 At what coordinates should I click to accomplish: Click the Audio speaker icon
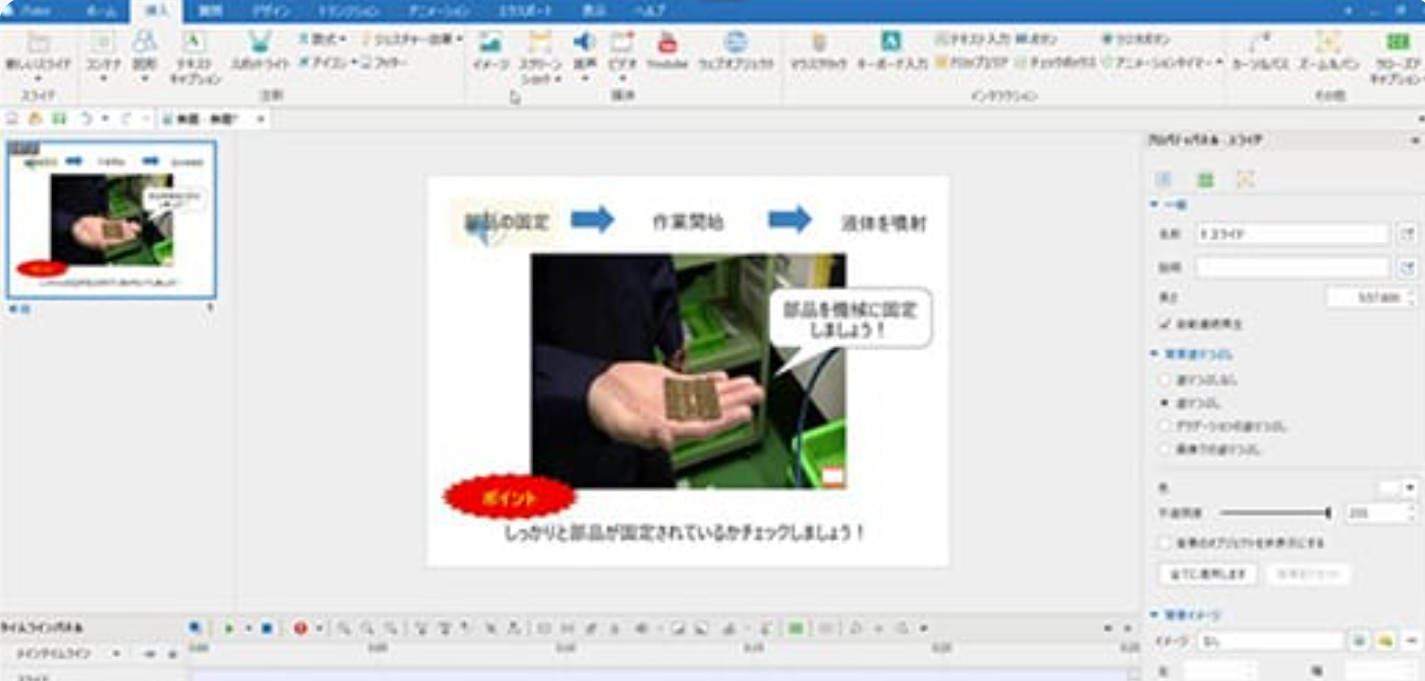(x=584, y=42)
